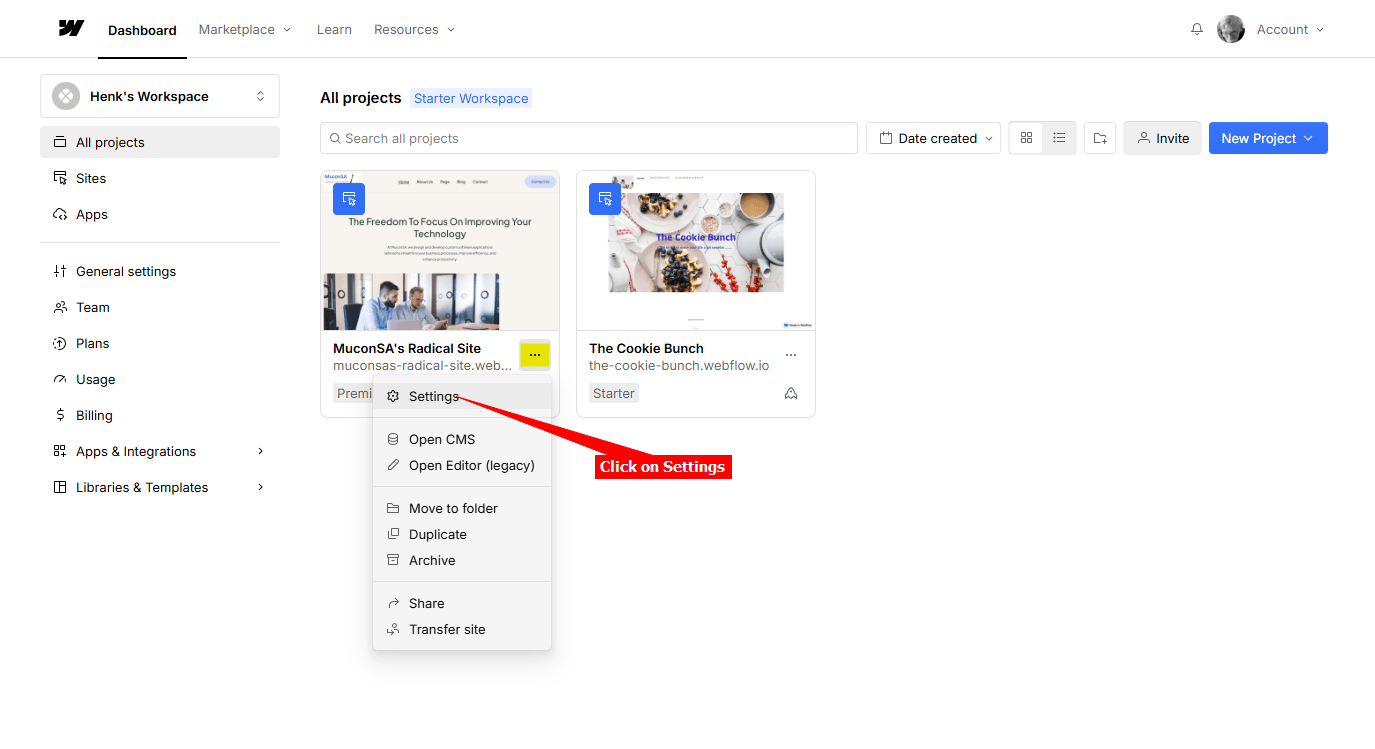Click the Invite button
The height and width of the screenshot is (749, 1375).
point(1162,138)
